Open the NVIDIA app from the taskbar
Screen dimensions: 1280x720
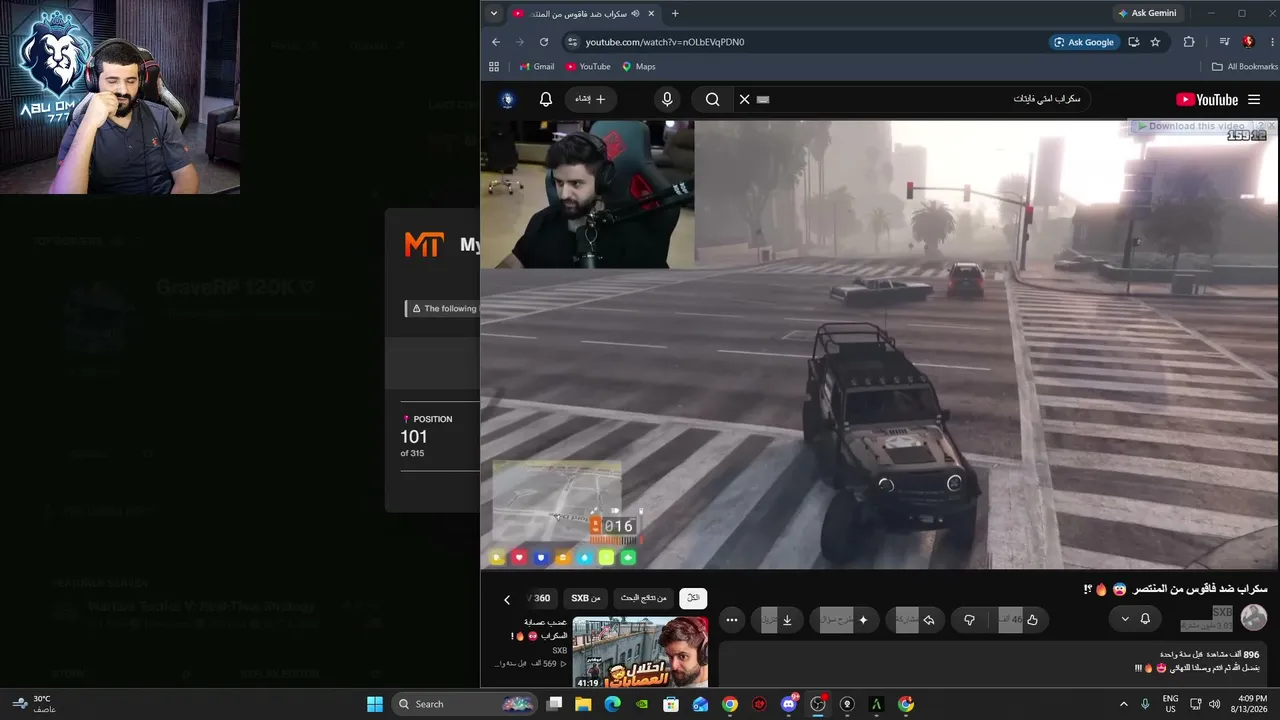pos(642,704)
